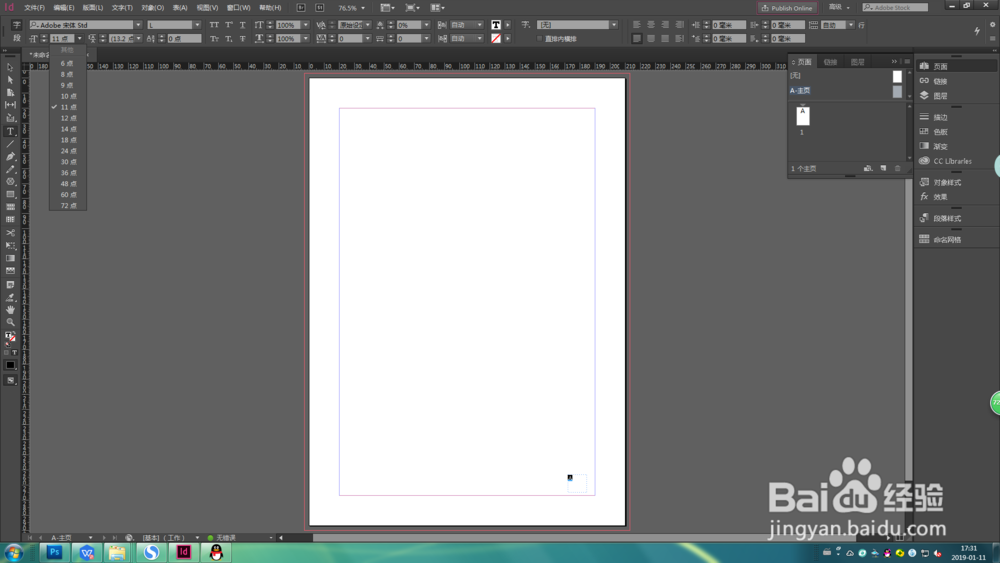Click the delete page trash icon

(x=897, y=168)
